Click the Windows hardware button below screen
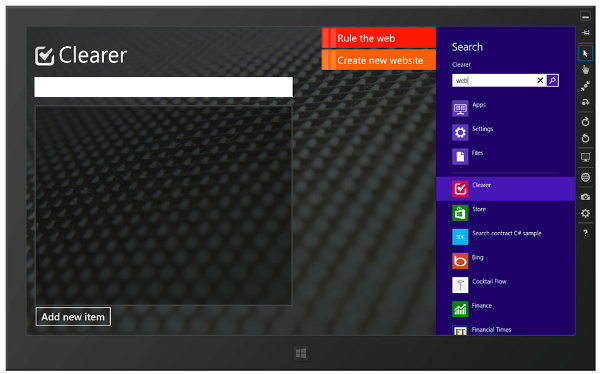This screenshot has height=374, width=600. (x=301, y=353)
